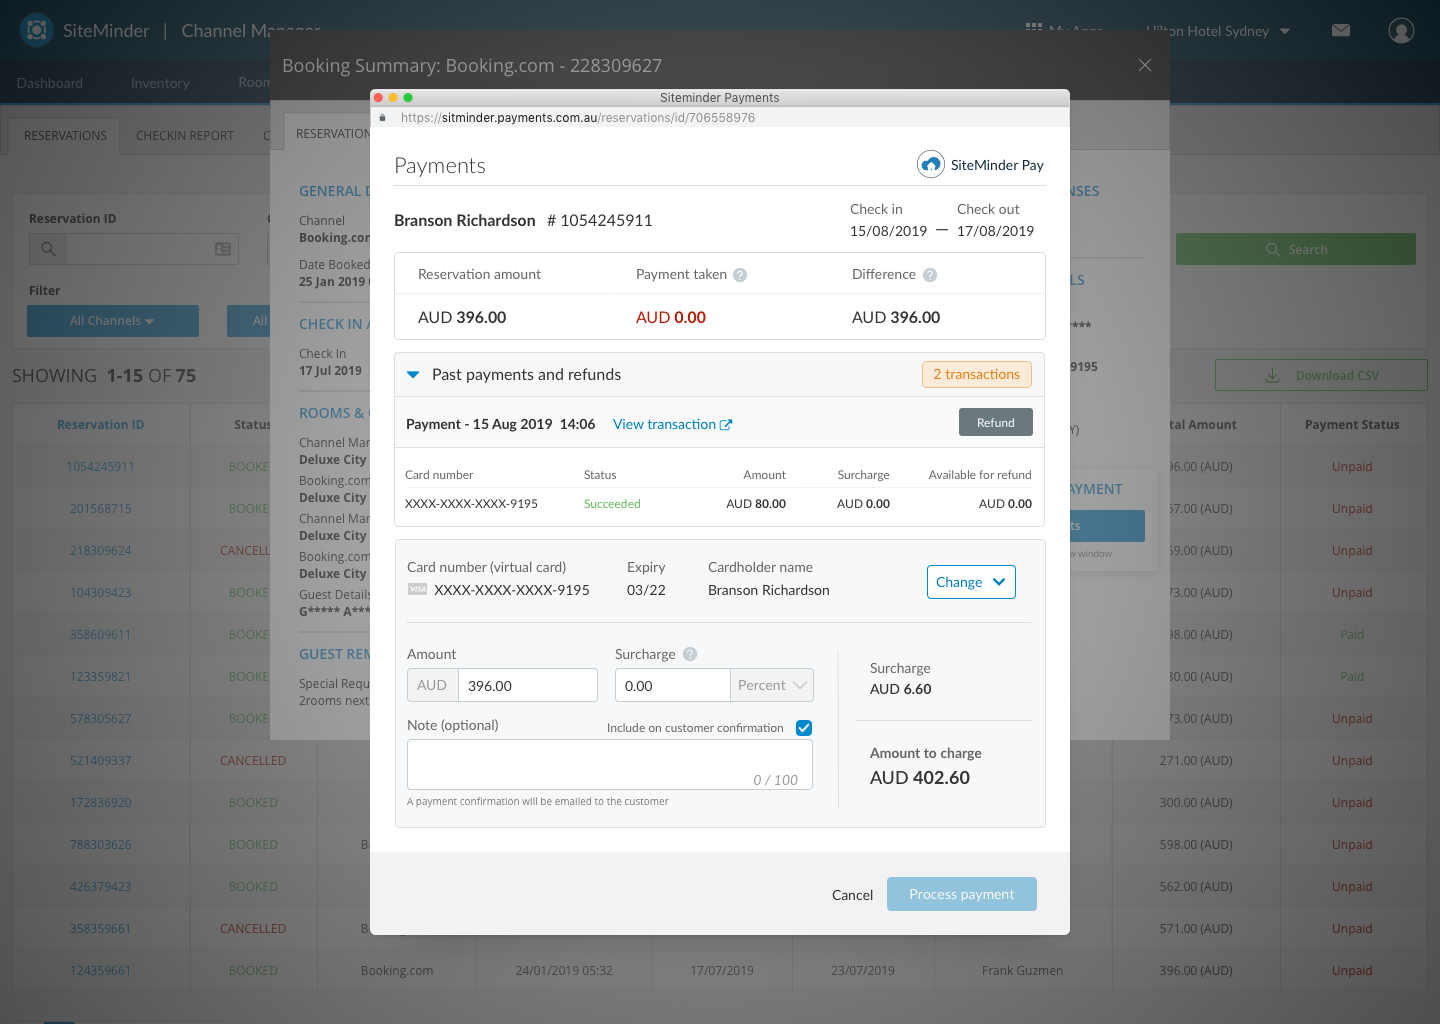Click the Note optional text area
The image size is (1440, 1024).
(610, 765)
